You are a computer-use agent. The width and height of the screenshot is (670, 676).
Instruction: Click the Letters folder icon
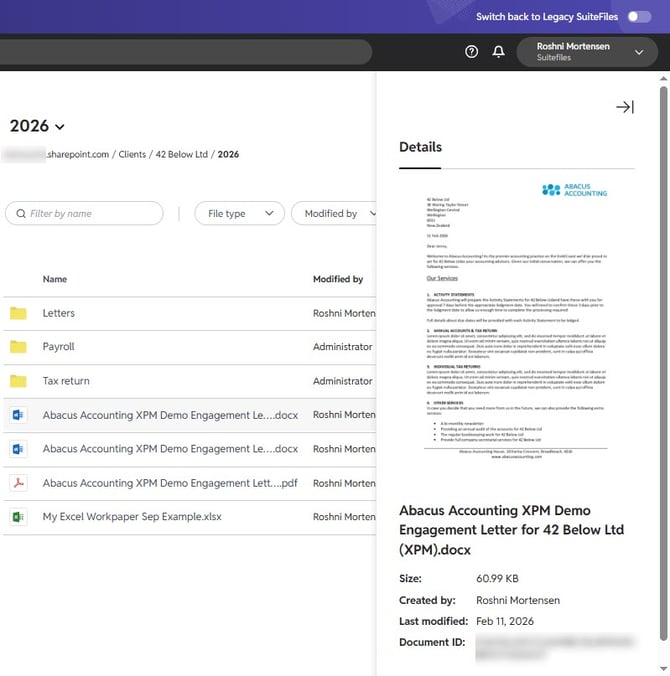(x=18, y=313)
